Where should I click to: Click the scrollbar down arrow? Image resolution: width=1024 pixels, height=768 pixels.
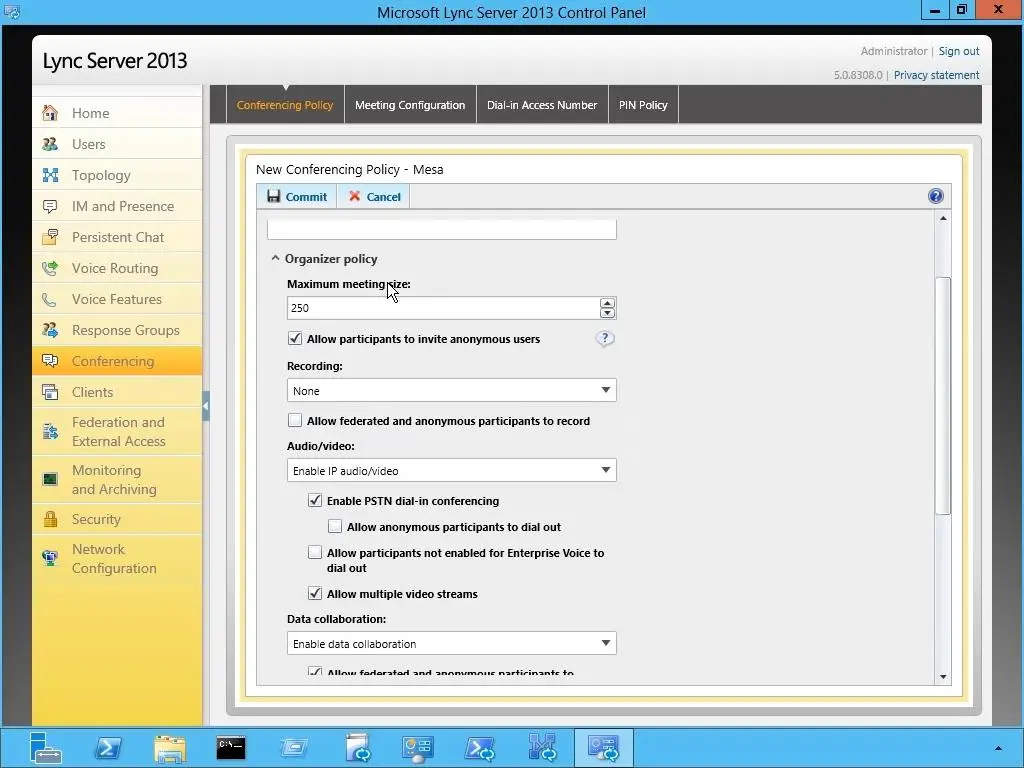pos(942,677)
